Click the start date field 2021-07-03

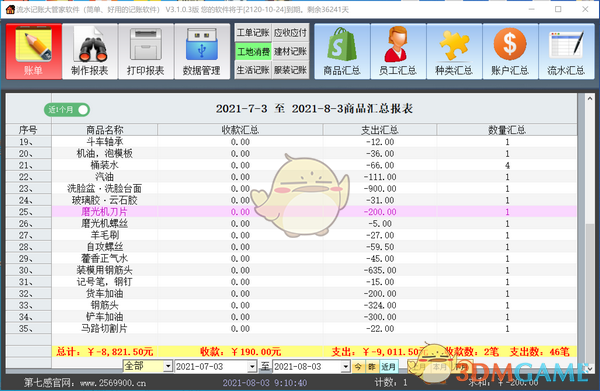pyautogui.click(x=211, y=367)
